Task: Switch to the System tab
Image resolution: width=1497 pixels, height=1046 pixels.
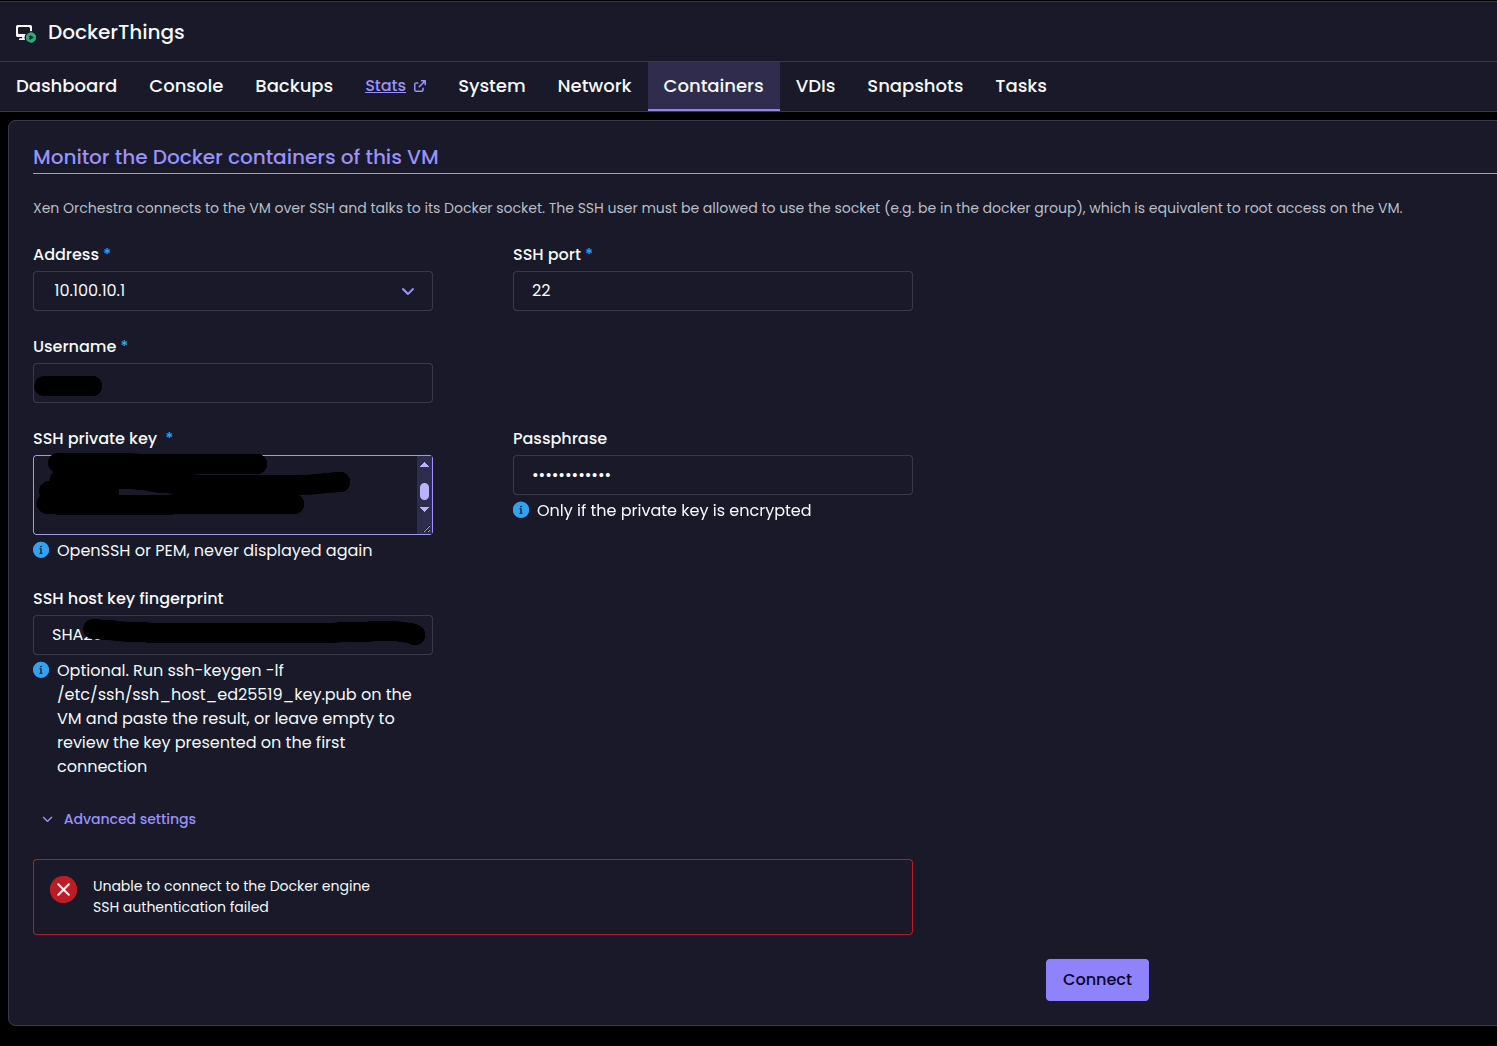Action: [492, 86]
